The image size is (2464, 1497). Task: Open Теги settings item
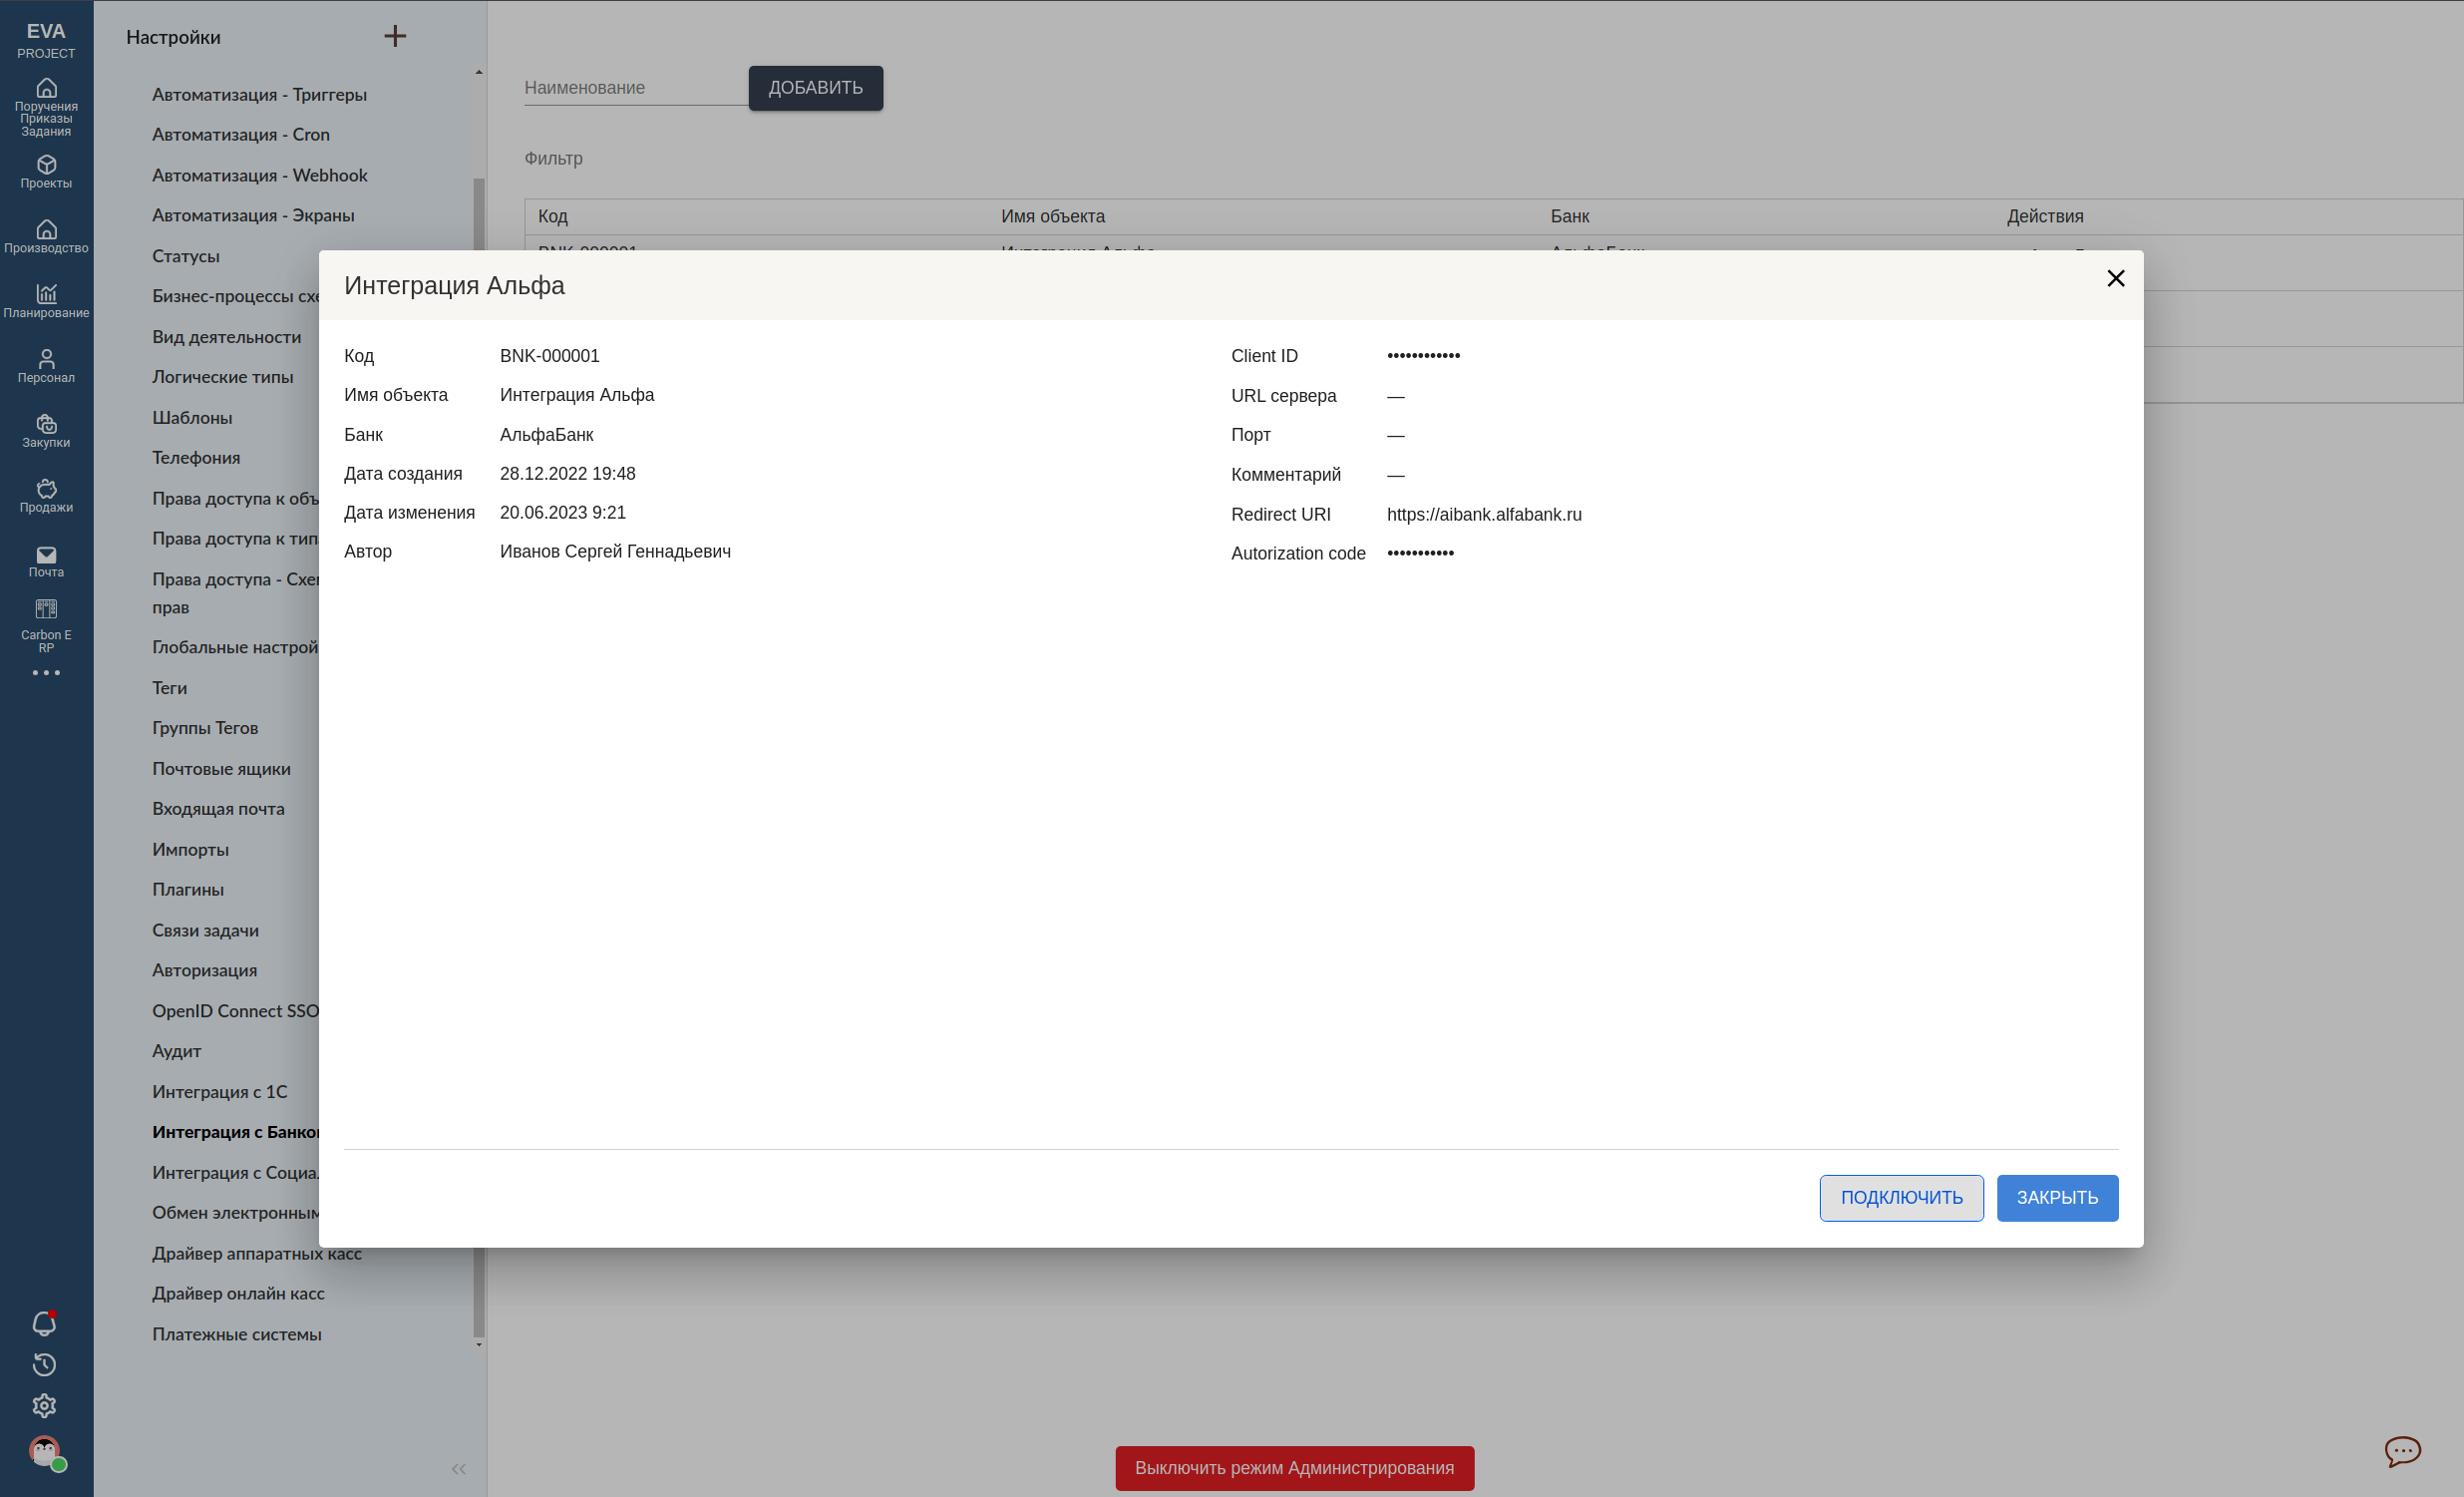click(169, 688)
